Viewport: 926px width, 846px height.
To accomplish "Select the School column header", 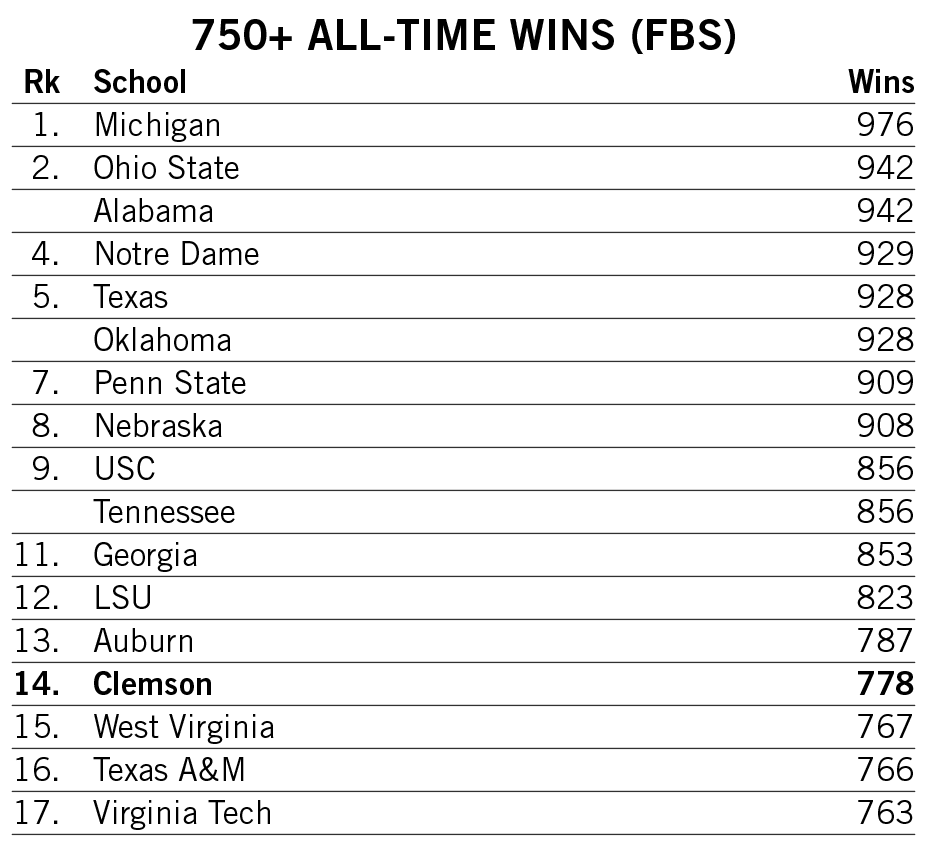I will pos(140,81).
